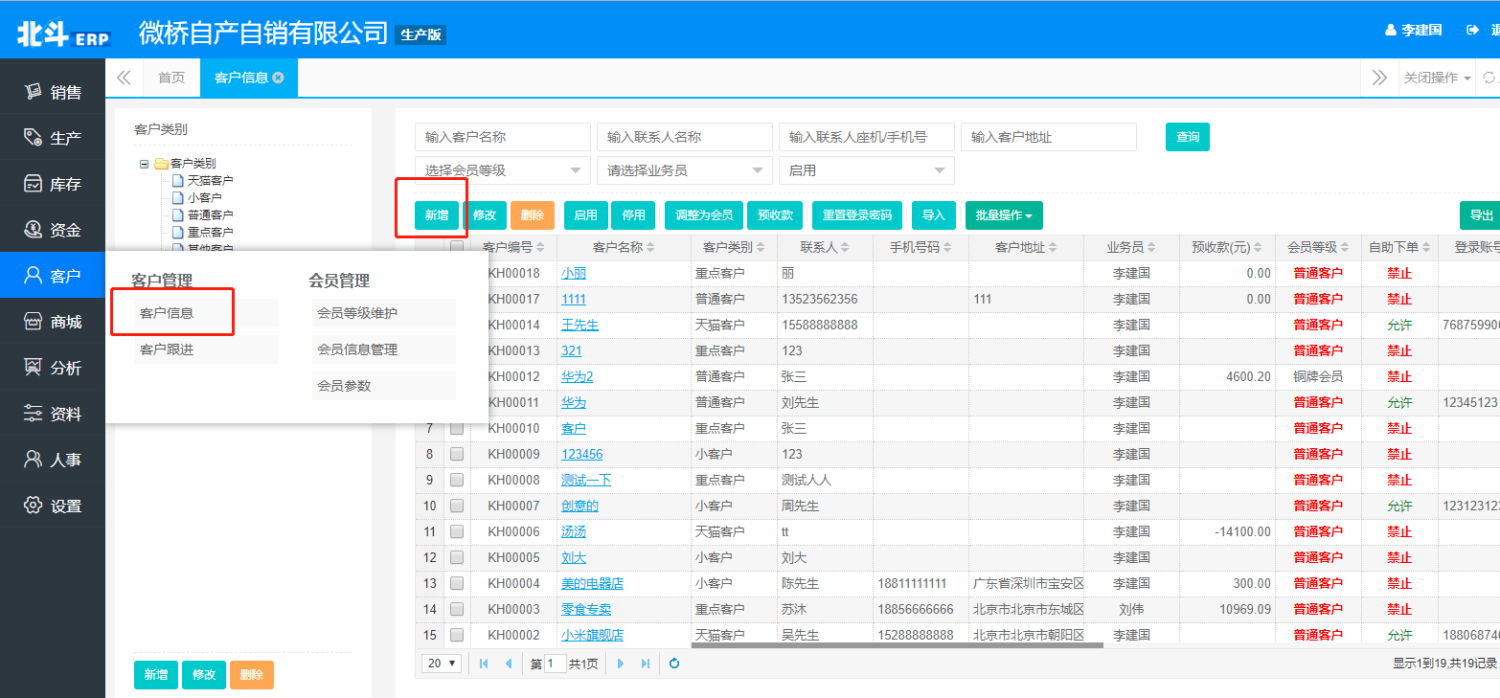This screenshot has height=698, width=1500.
Task: Open the 资料 data module in sidebar
Action: click(52, 414)
